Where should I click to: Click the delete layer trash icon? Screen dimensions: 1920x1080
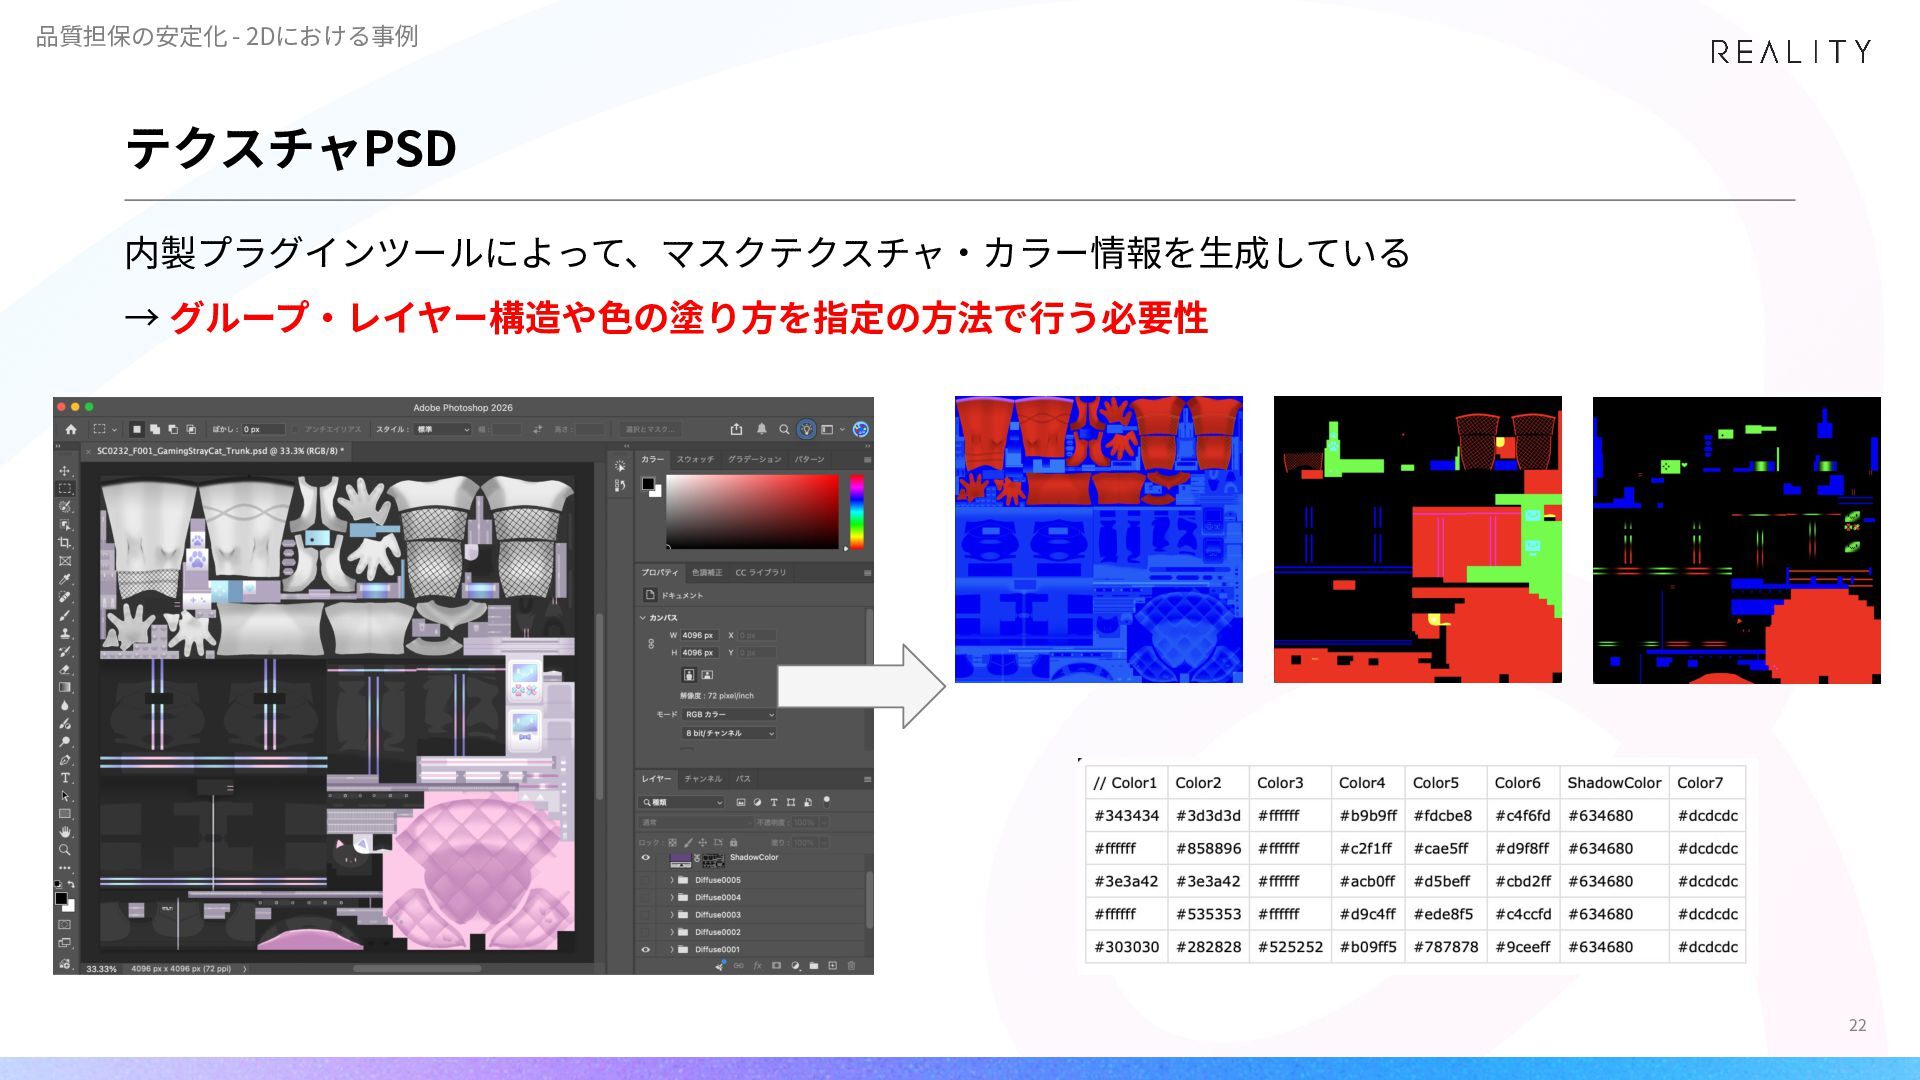[851, 966]
